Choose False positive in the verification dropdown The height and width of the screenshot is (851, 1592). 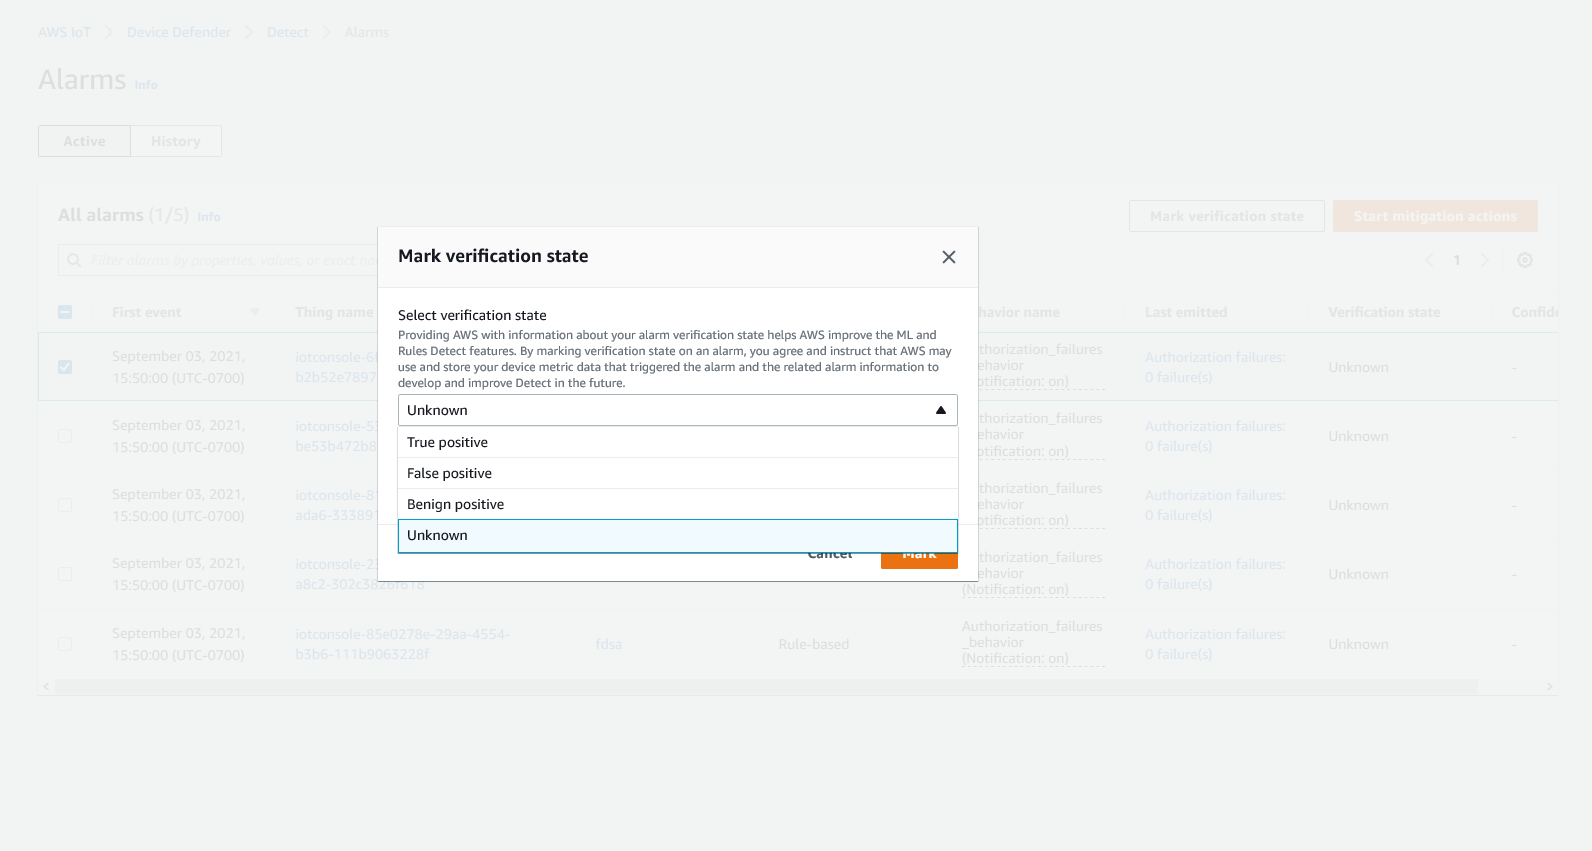448,472
